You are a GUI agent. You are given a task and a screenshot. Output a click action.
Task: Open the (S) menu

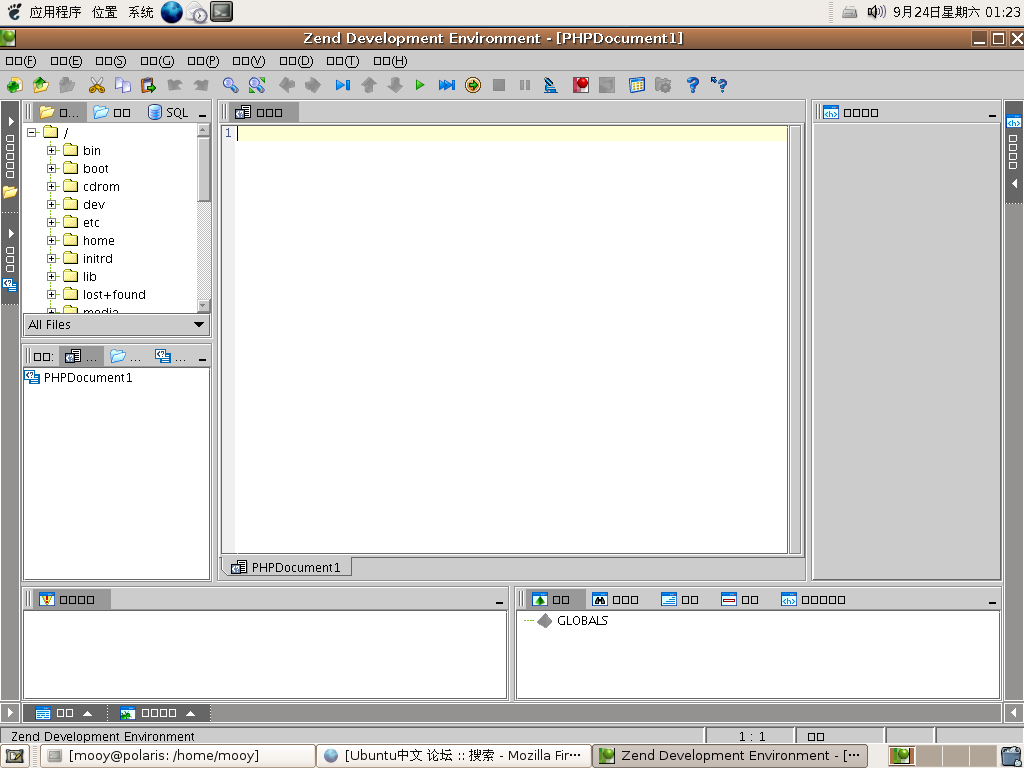coord(110,61)
